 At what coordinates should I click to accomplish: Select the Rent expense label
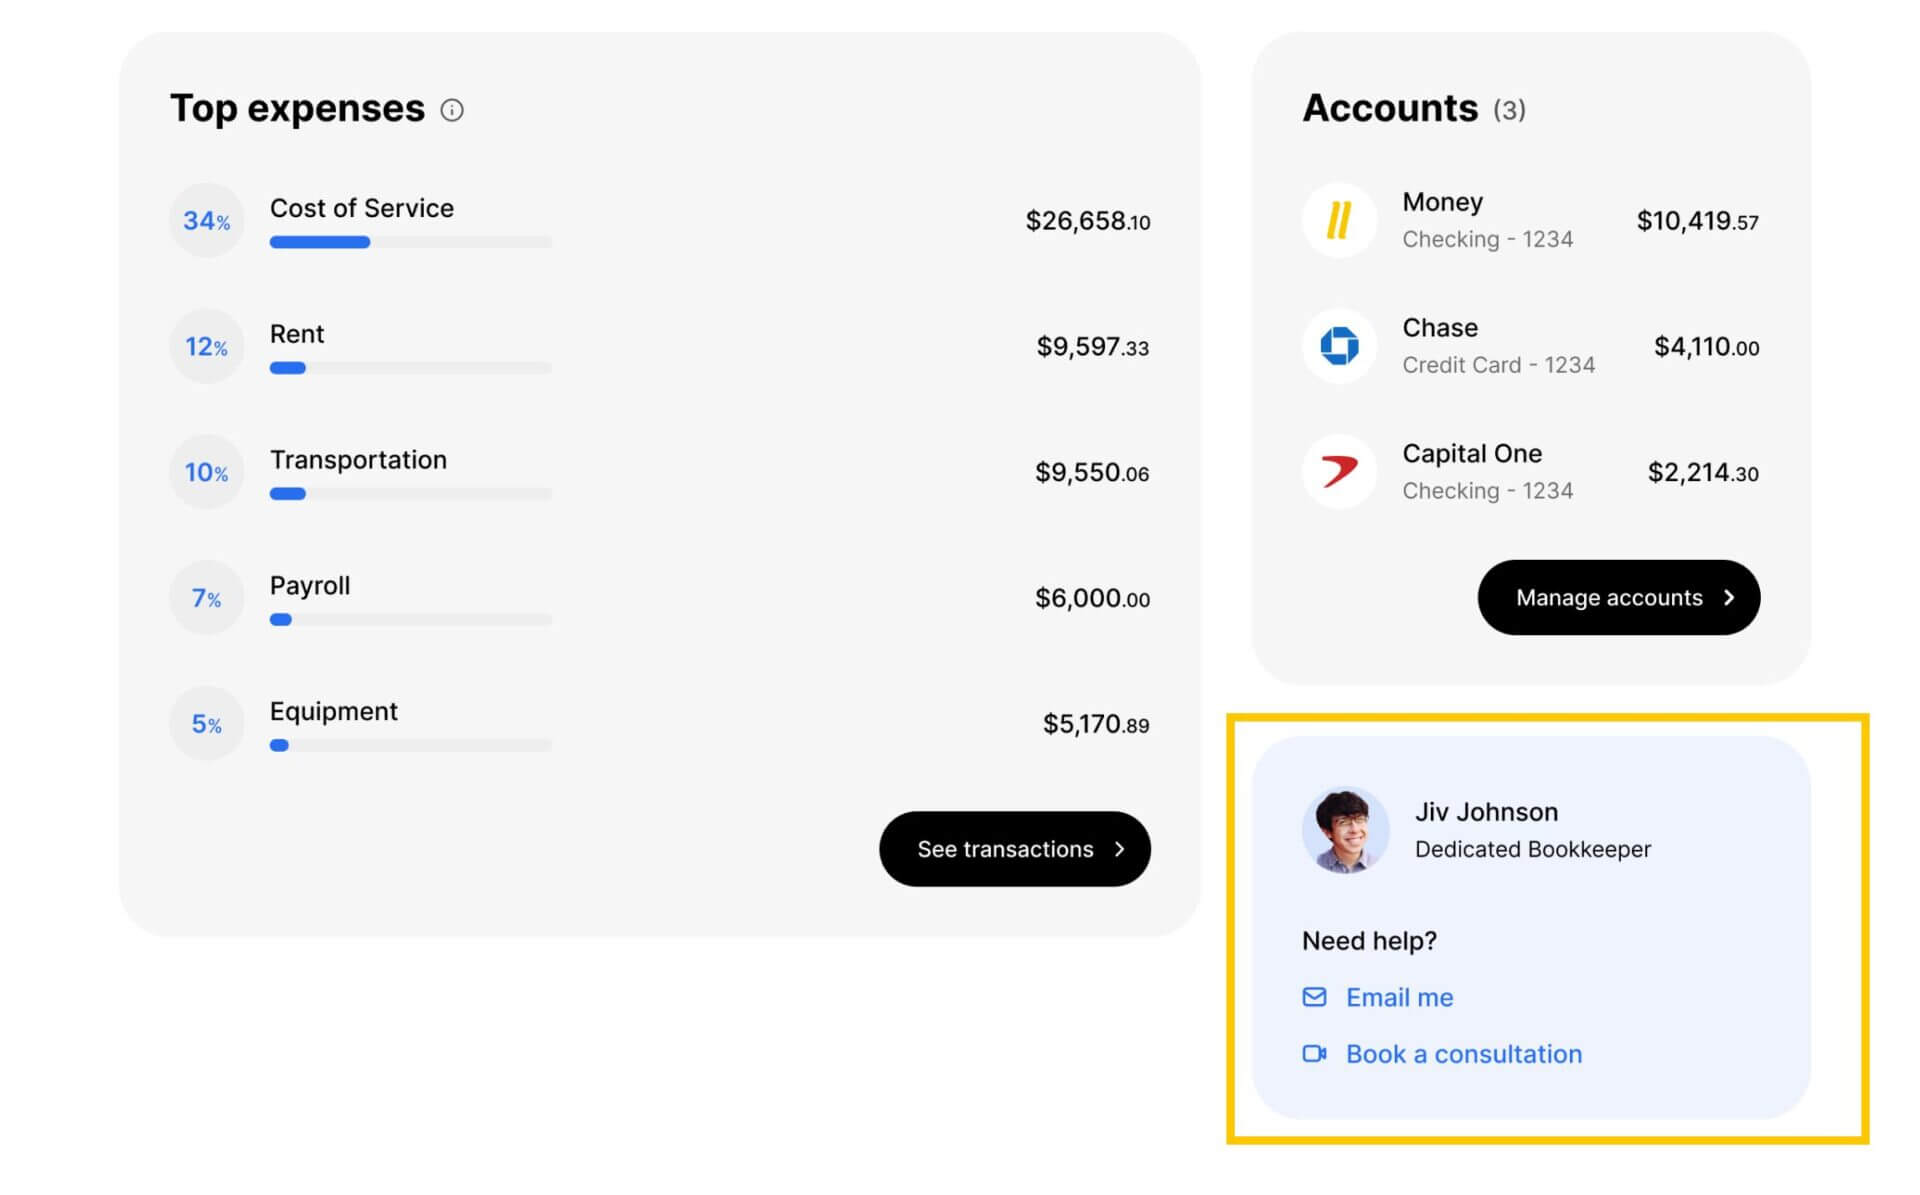(x=297, y=334)
